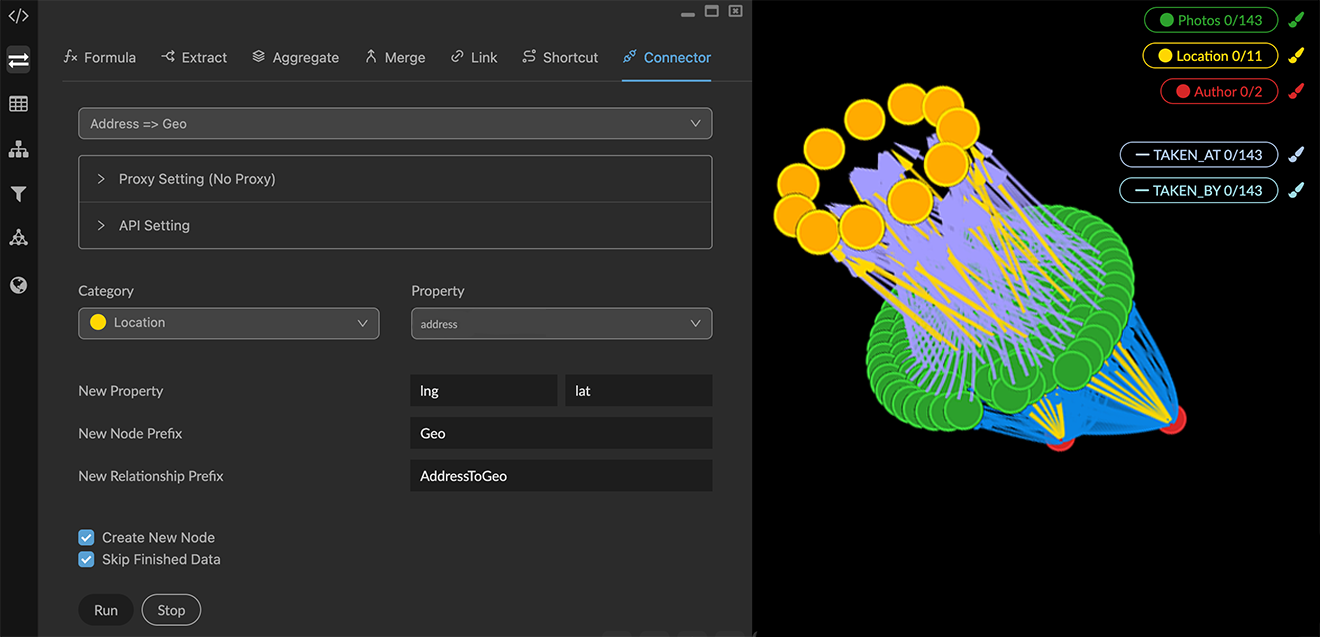This screenshot has height=637, width=1320.
Task: Switch to the Merge tab
Action: [x=395, y=58]
